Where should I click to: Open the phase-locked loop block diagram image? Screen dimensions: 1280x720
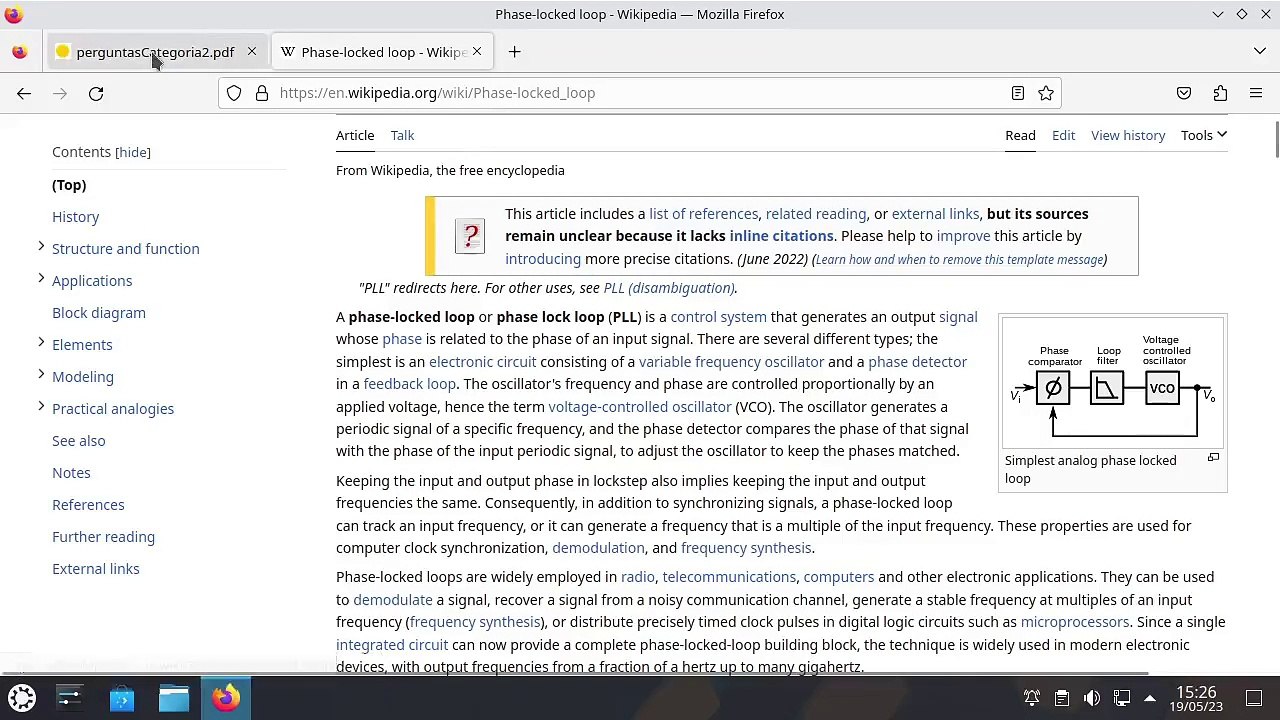tap(1113, 384)
